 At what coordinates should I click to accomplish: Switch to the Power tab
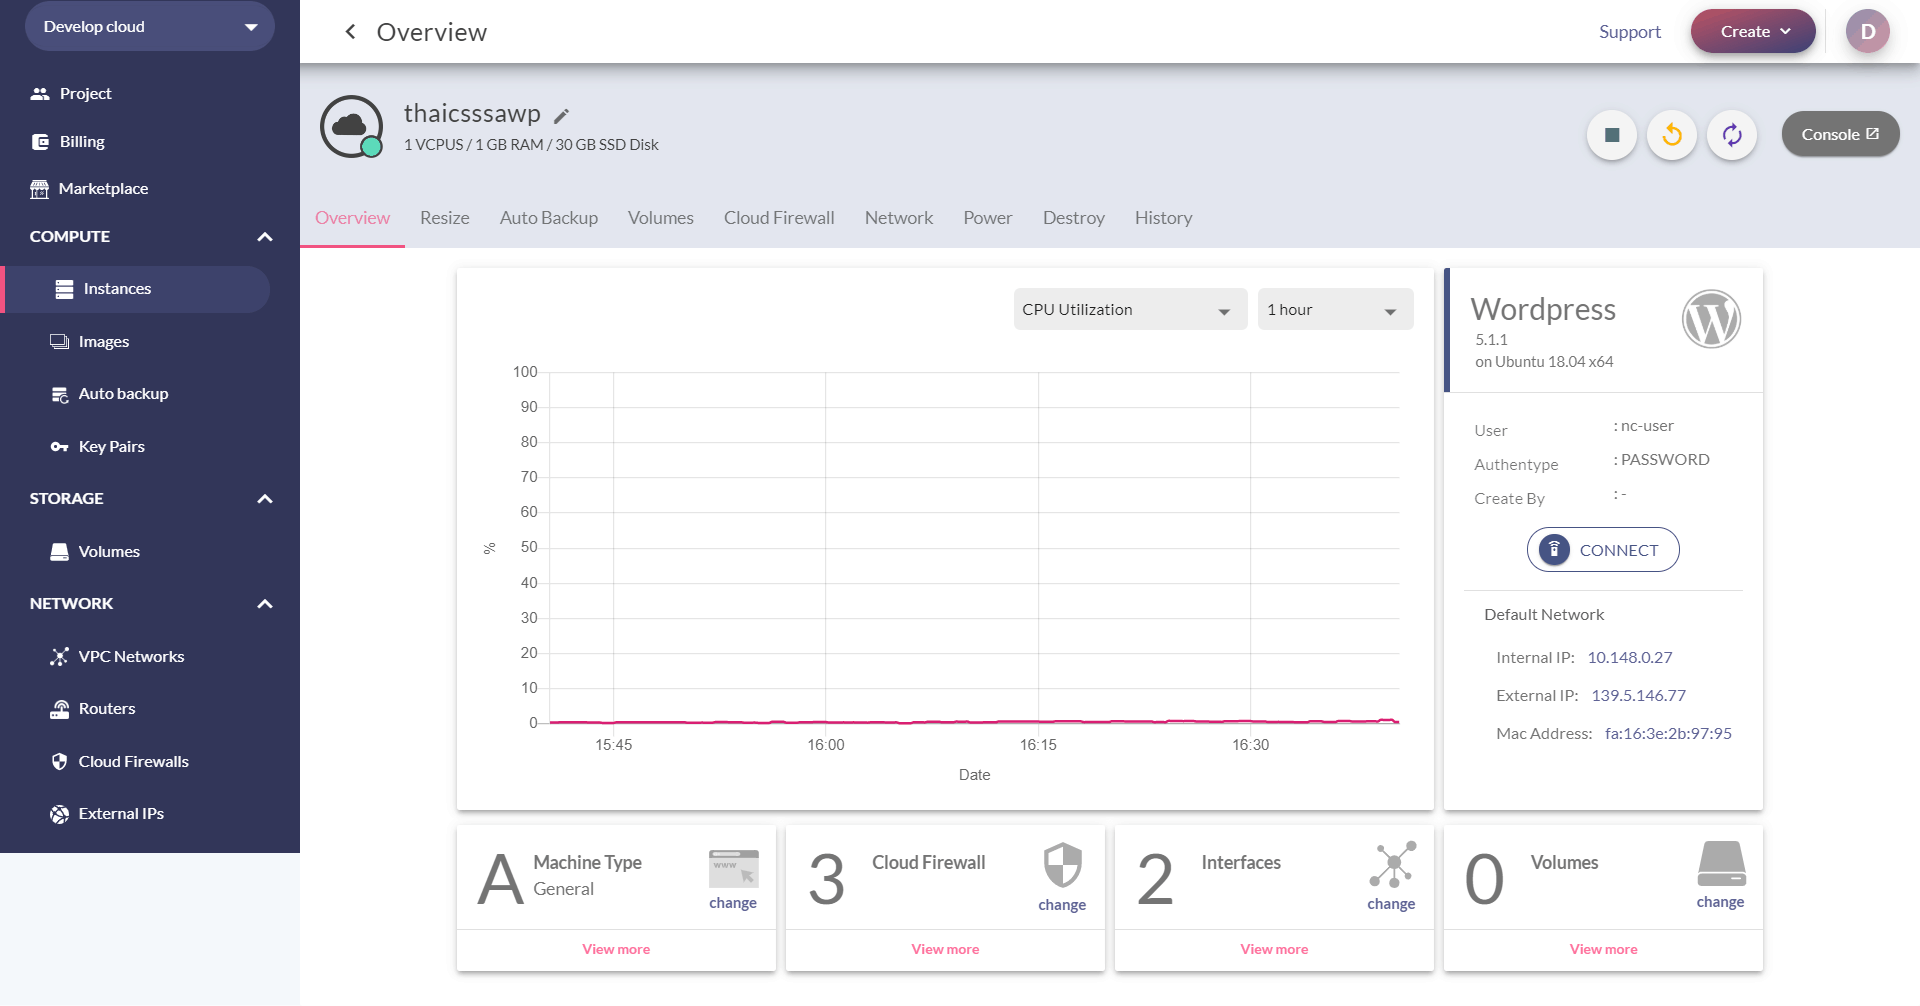(988, 218)
